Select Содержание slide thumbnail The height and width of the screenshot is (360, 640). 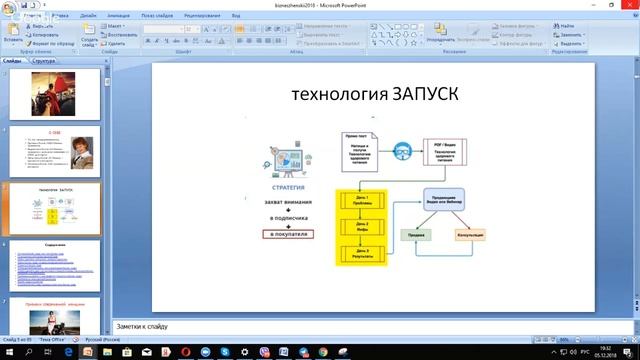tap(55, 266)
